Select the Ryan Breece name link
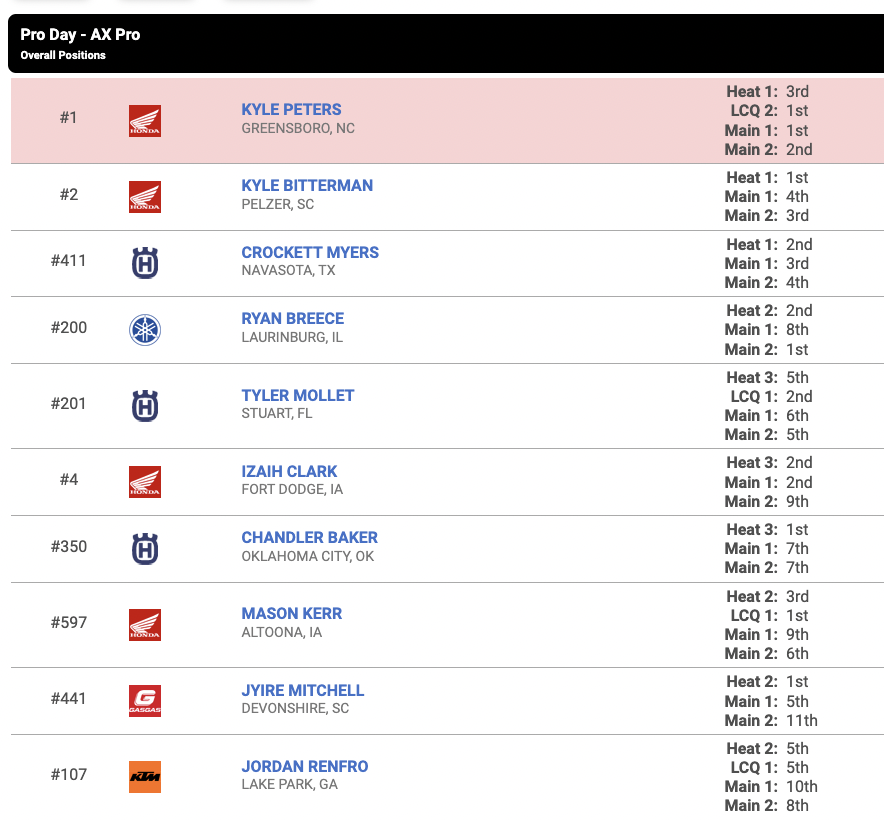Viewport: 884px width, 820px height. (x=292, y=318)
